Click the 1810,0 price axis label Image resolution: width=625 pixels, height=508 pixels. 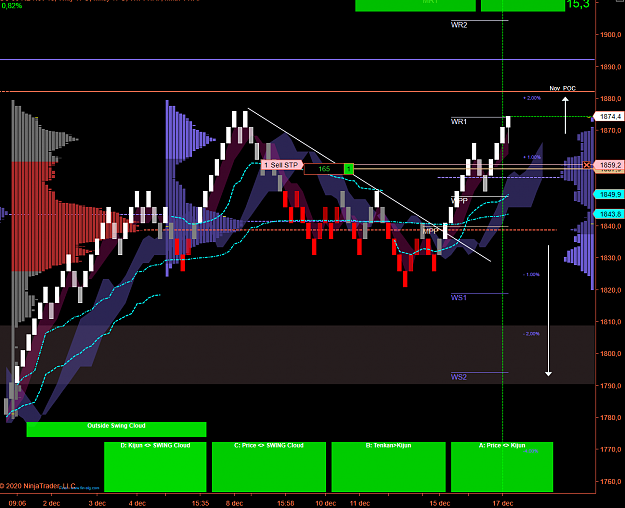(610, 322)
